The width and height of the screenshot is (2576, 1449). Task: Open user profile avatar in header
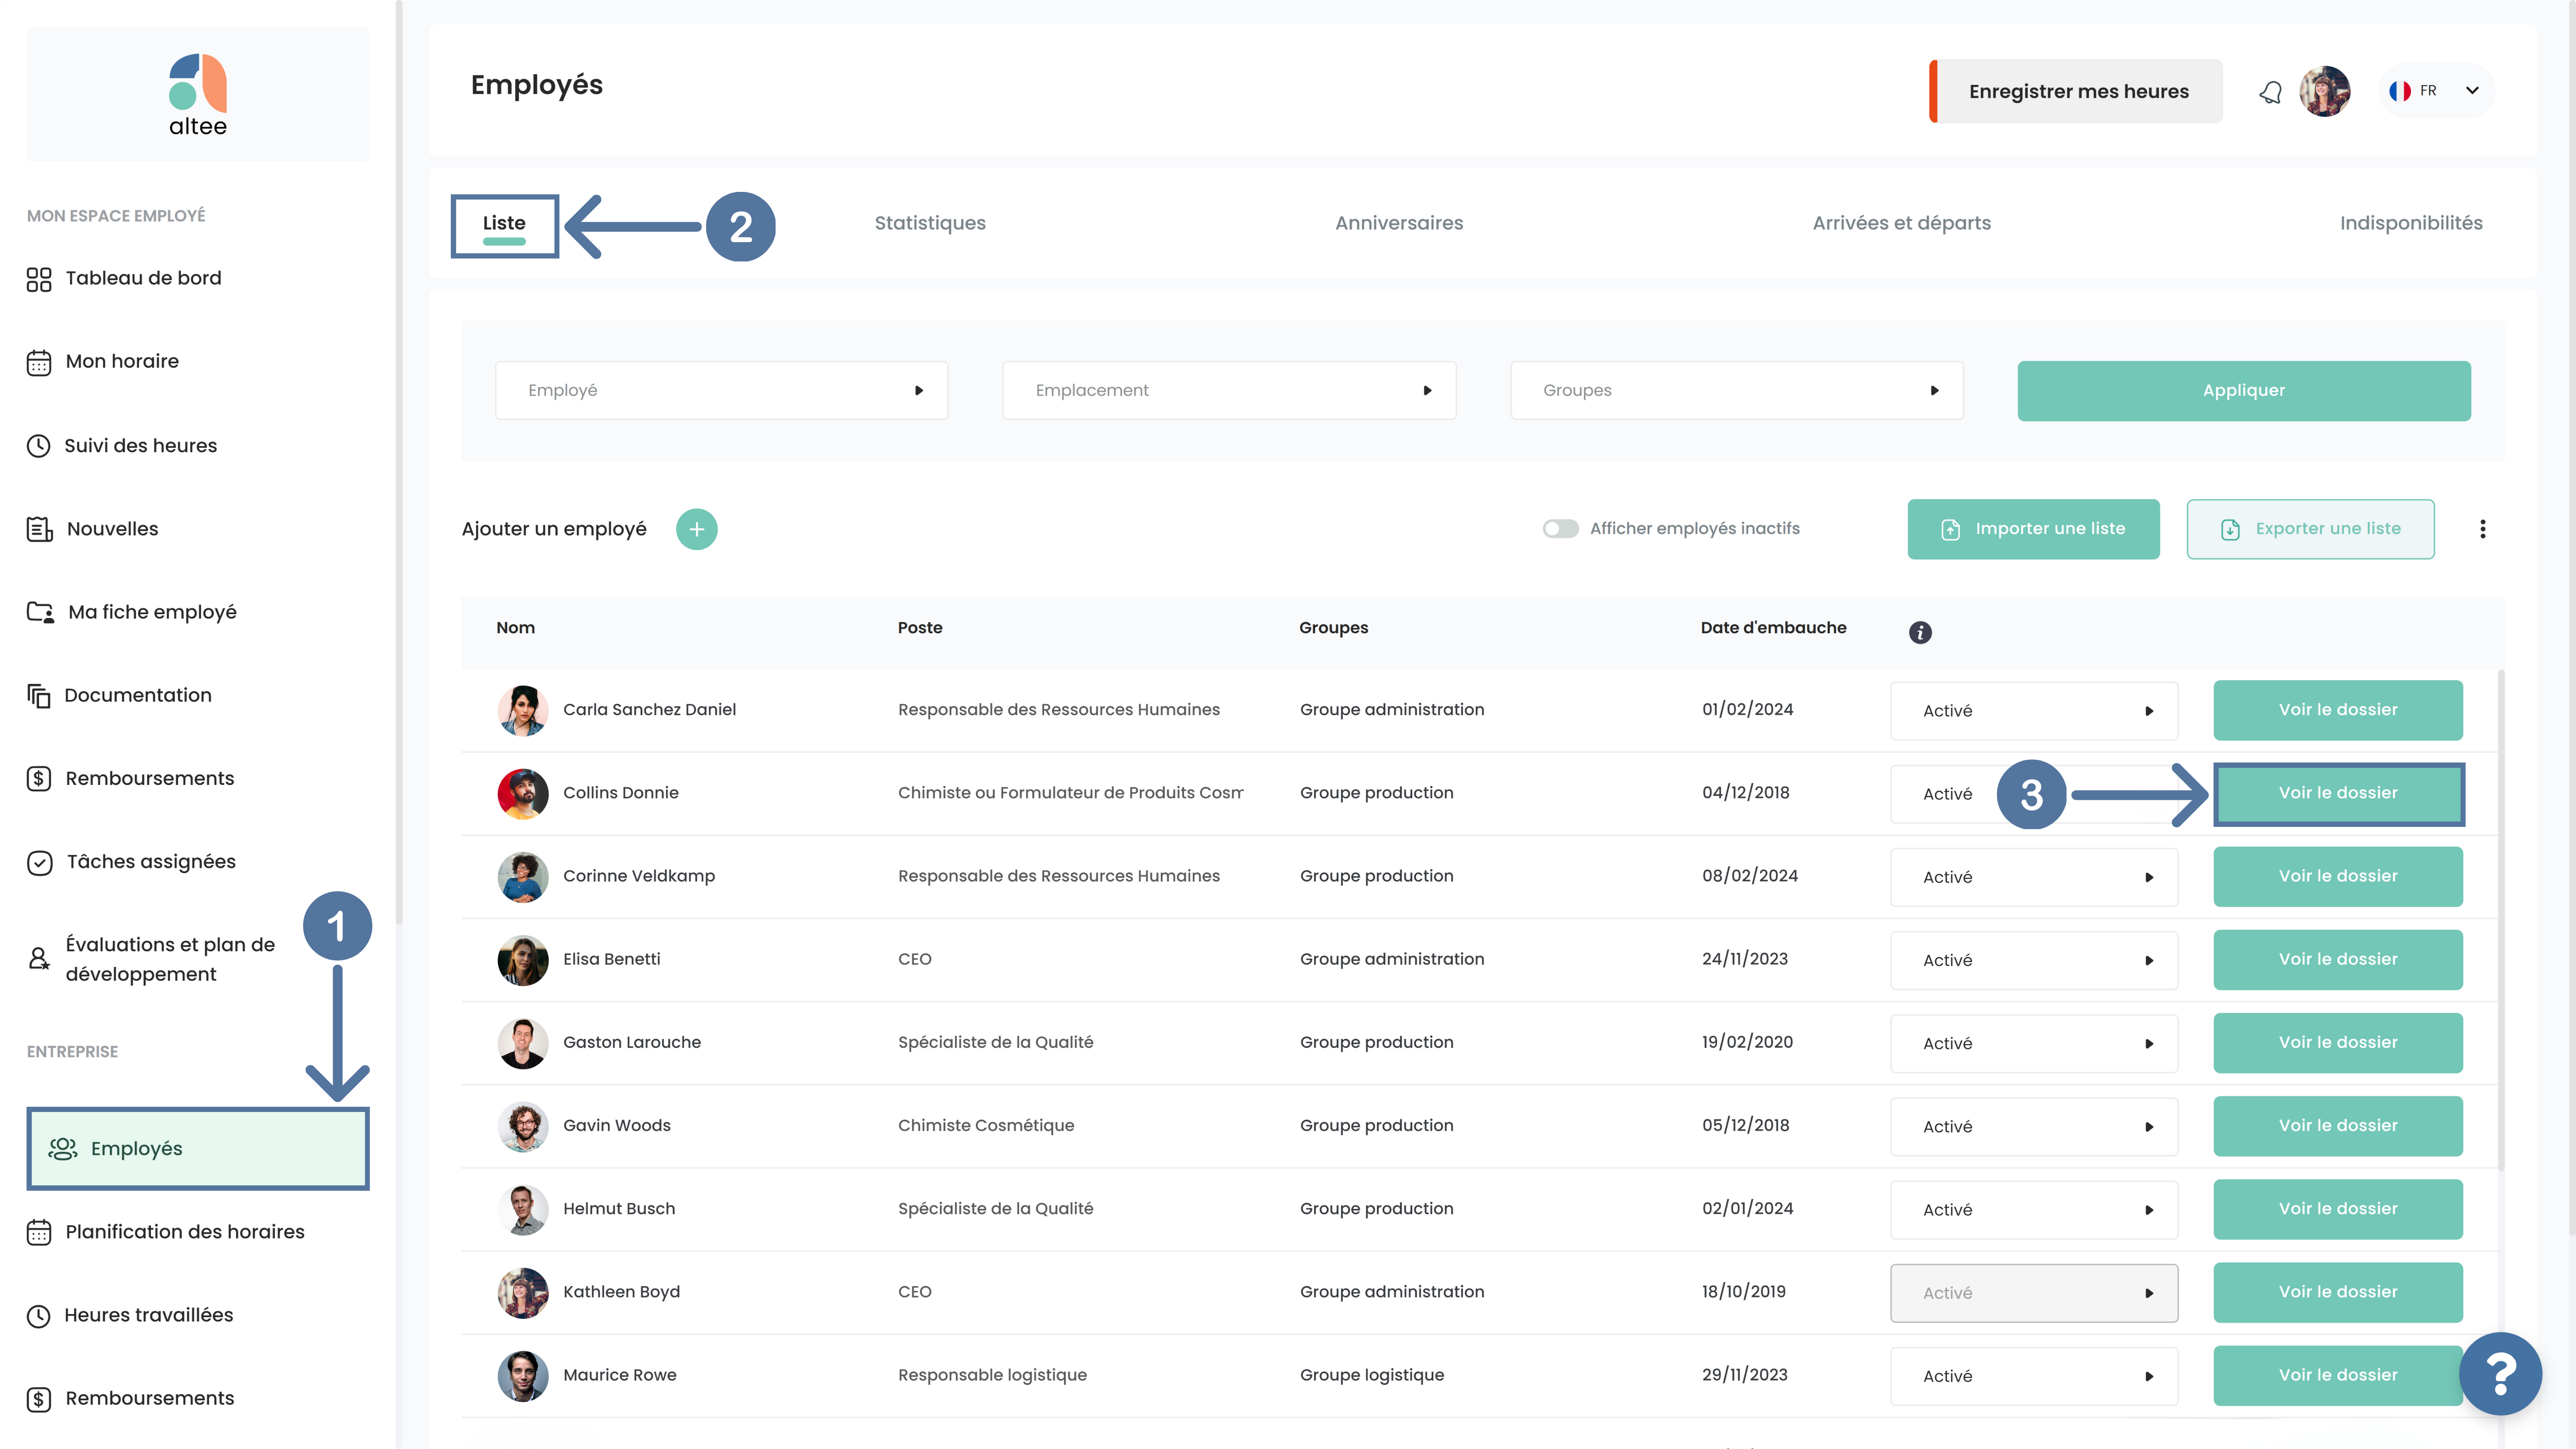click(x=2324, y=91)
